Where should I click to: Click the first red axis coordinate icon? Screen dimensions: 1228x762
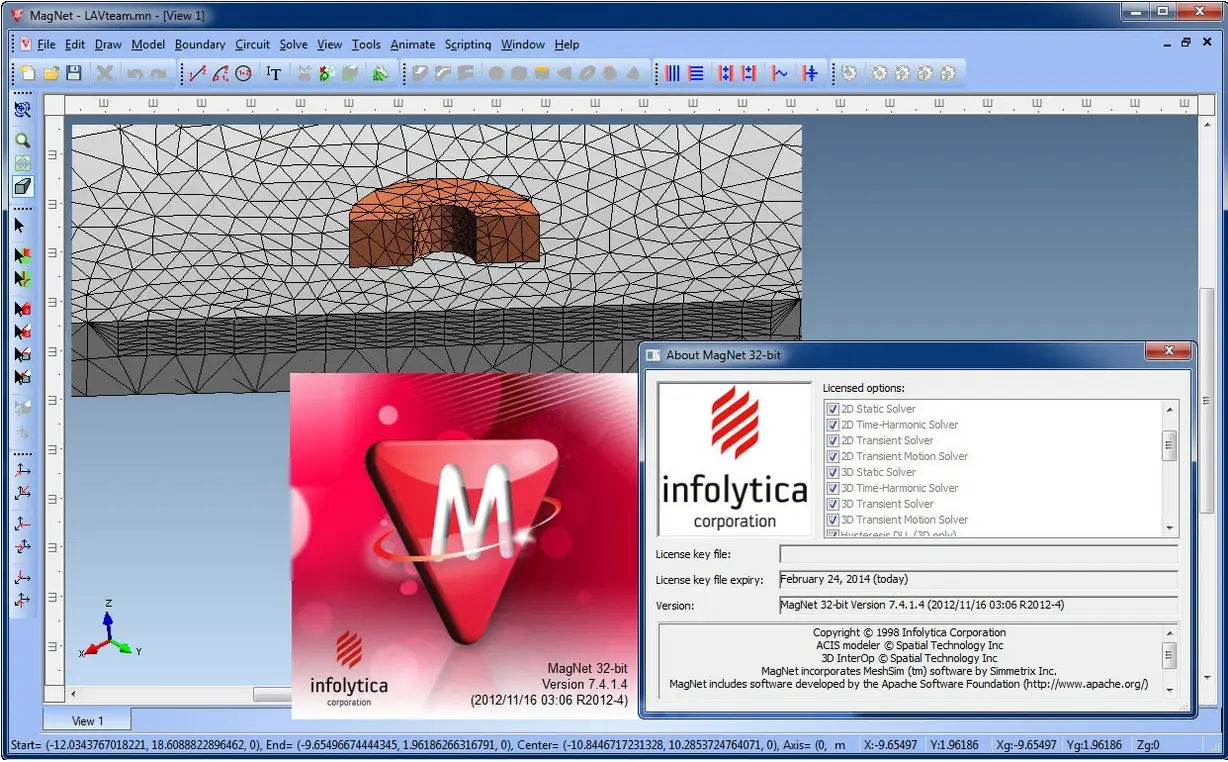22,470
